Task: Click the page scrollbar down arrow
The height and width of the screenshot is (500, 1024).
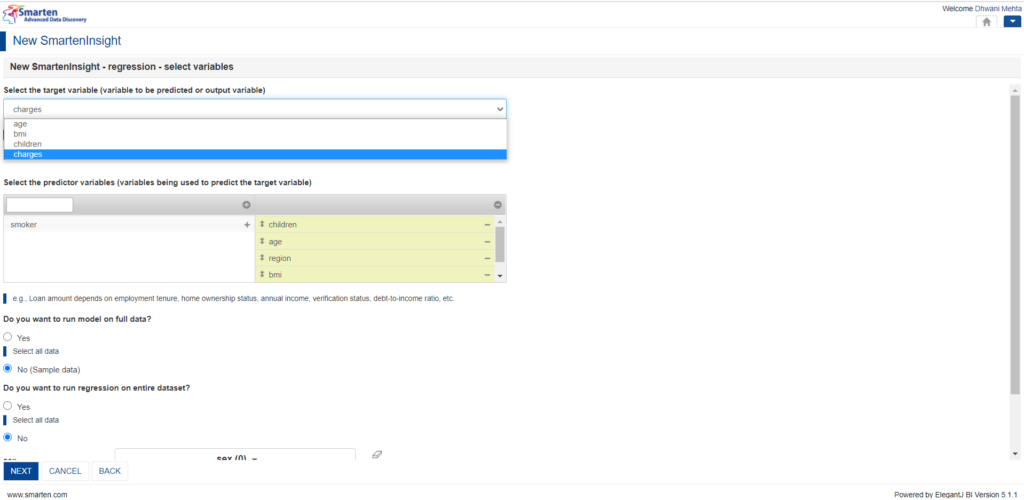Action: pyautogui.click(x=1015, y=454)
